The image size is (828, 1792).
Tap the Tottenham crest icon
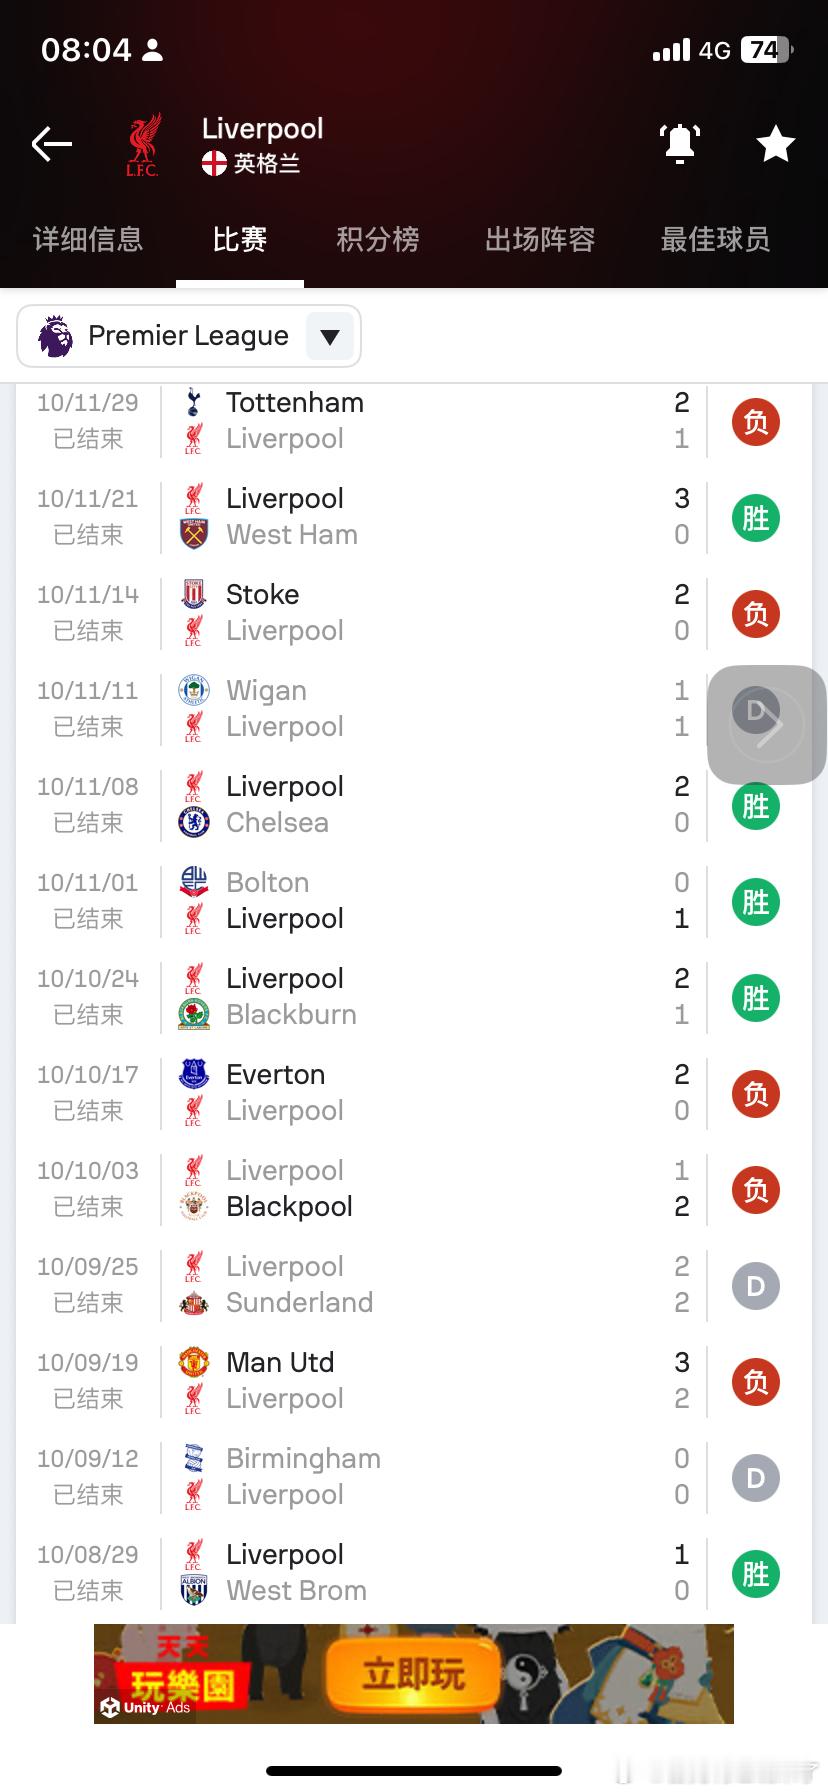[194, 403]
